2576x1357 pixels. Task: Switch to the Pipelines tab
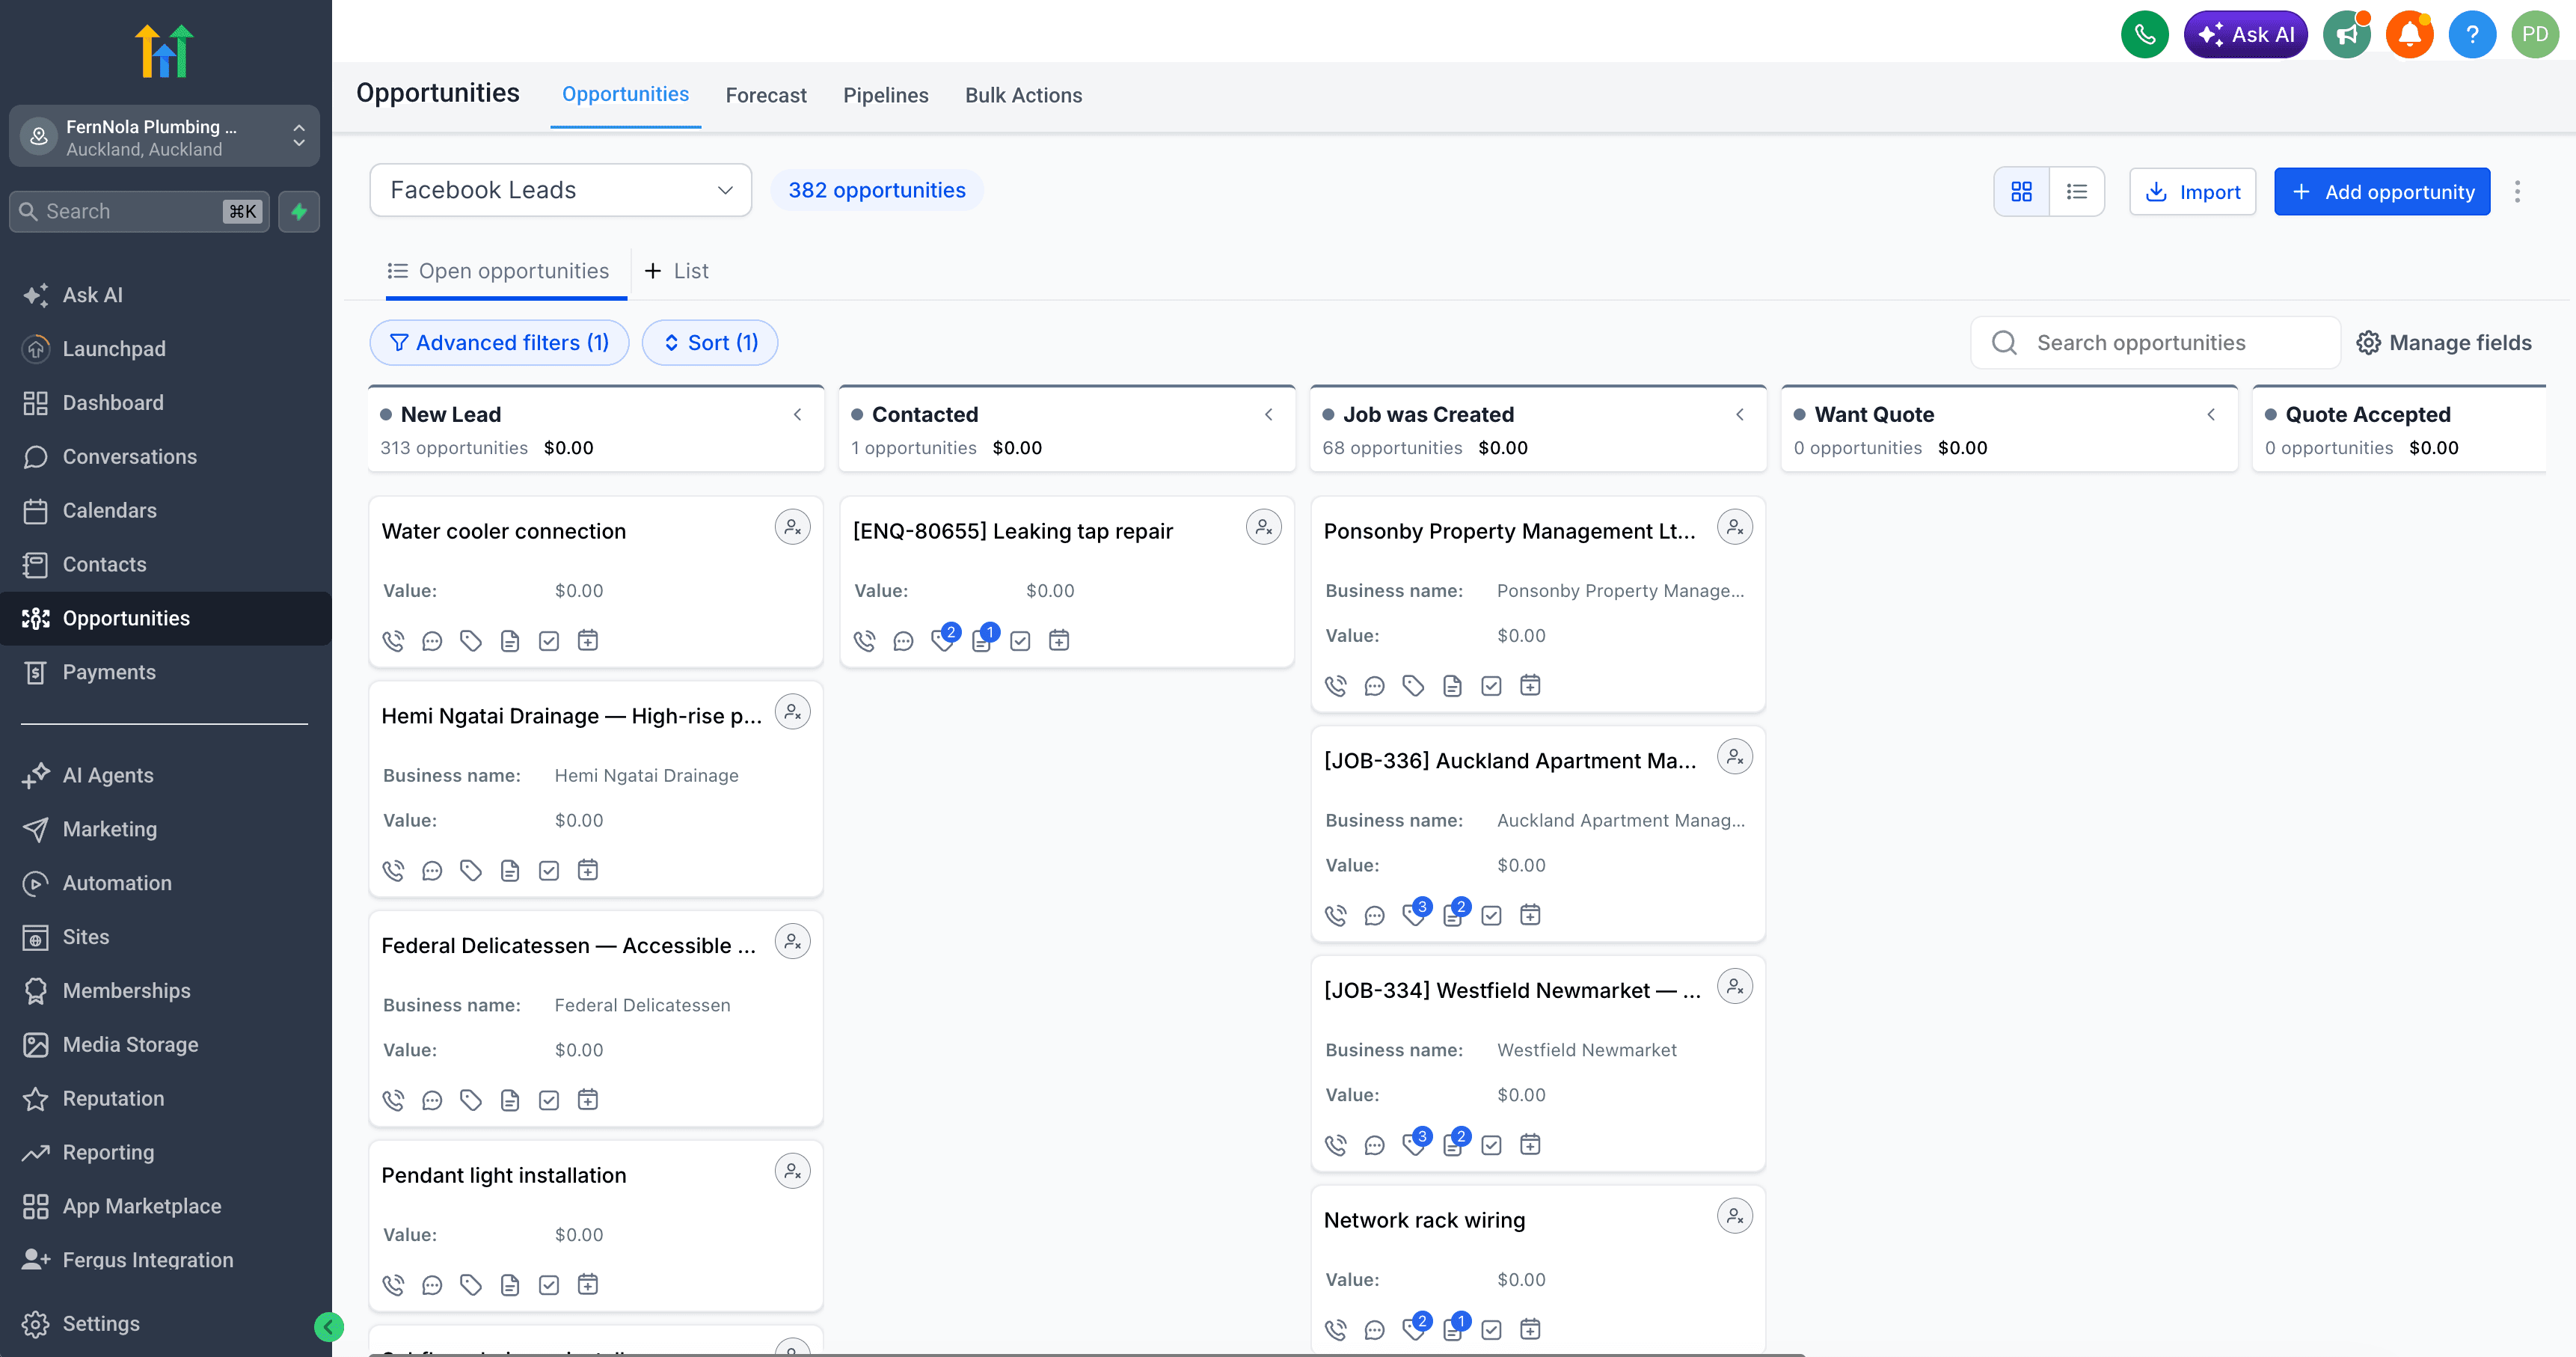(x=885, y=95)
